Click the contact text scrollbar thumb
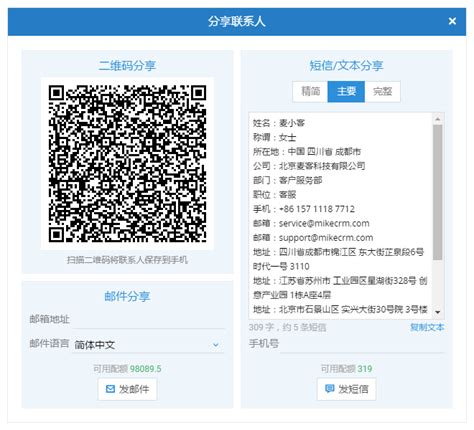The image size is (474, 430). 438,192
